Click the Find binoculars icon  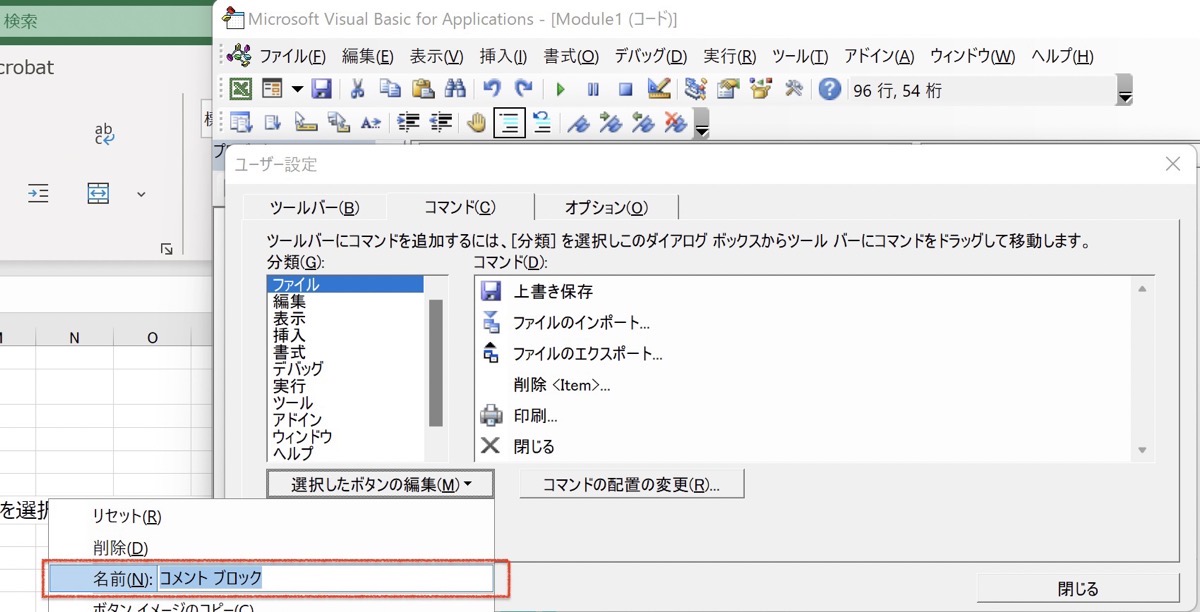click(x=455, y=89)
